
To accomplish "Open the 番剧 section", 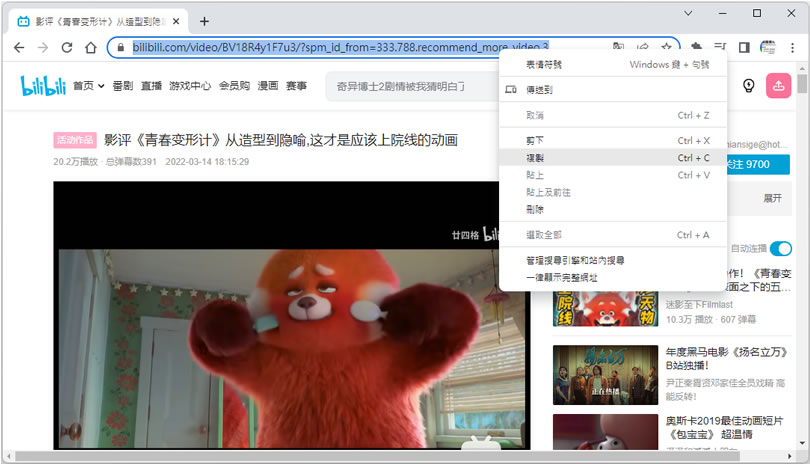I will coord(122,86).
